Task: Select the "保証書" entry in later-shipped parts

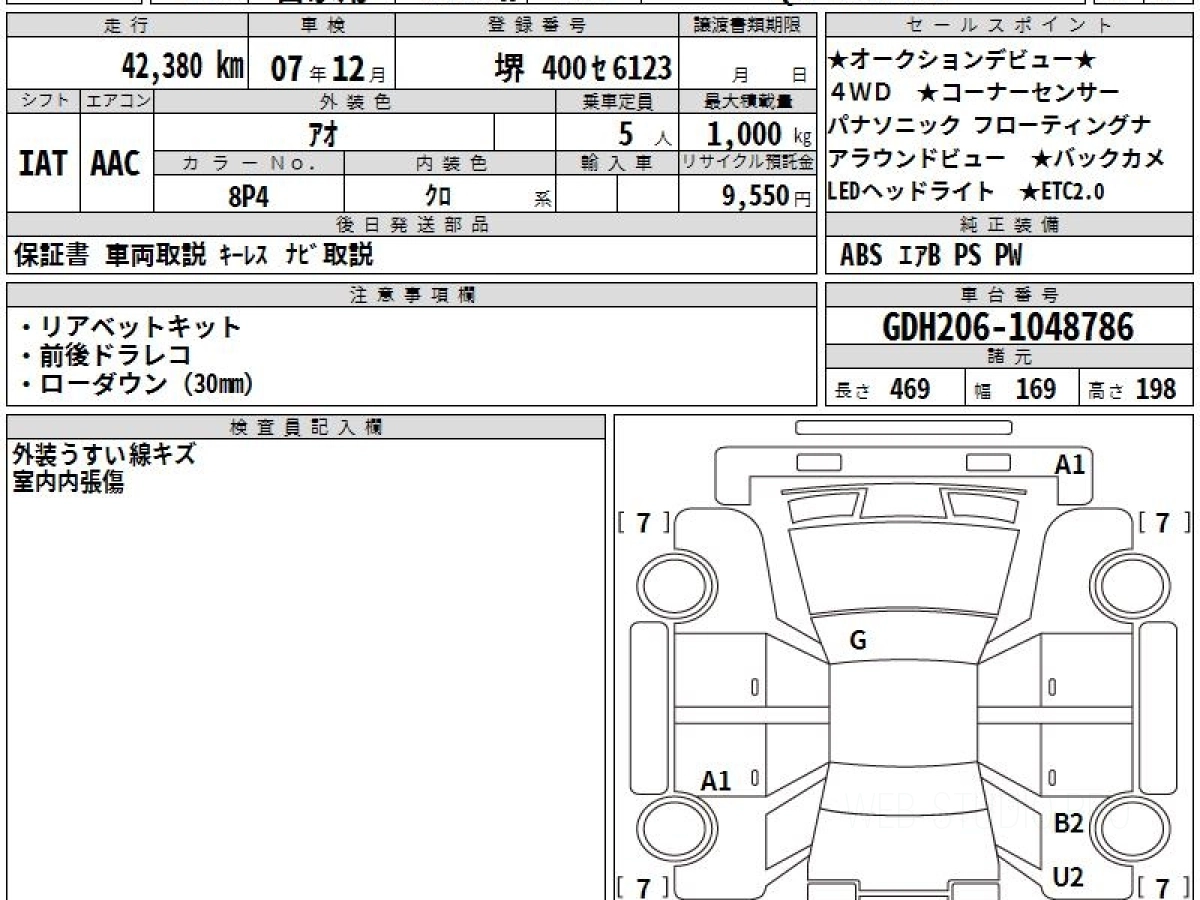Action: (51, 255)
